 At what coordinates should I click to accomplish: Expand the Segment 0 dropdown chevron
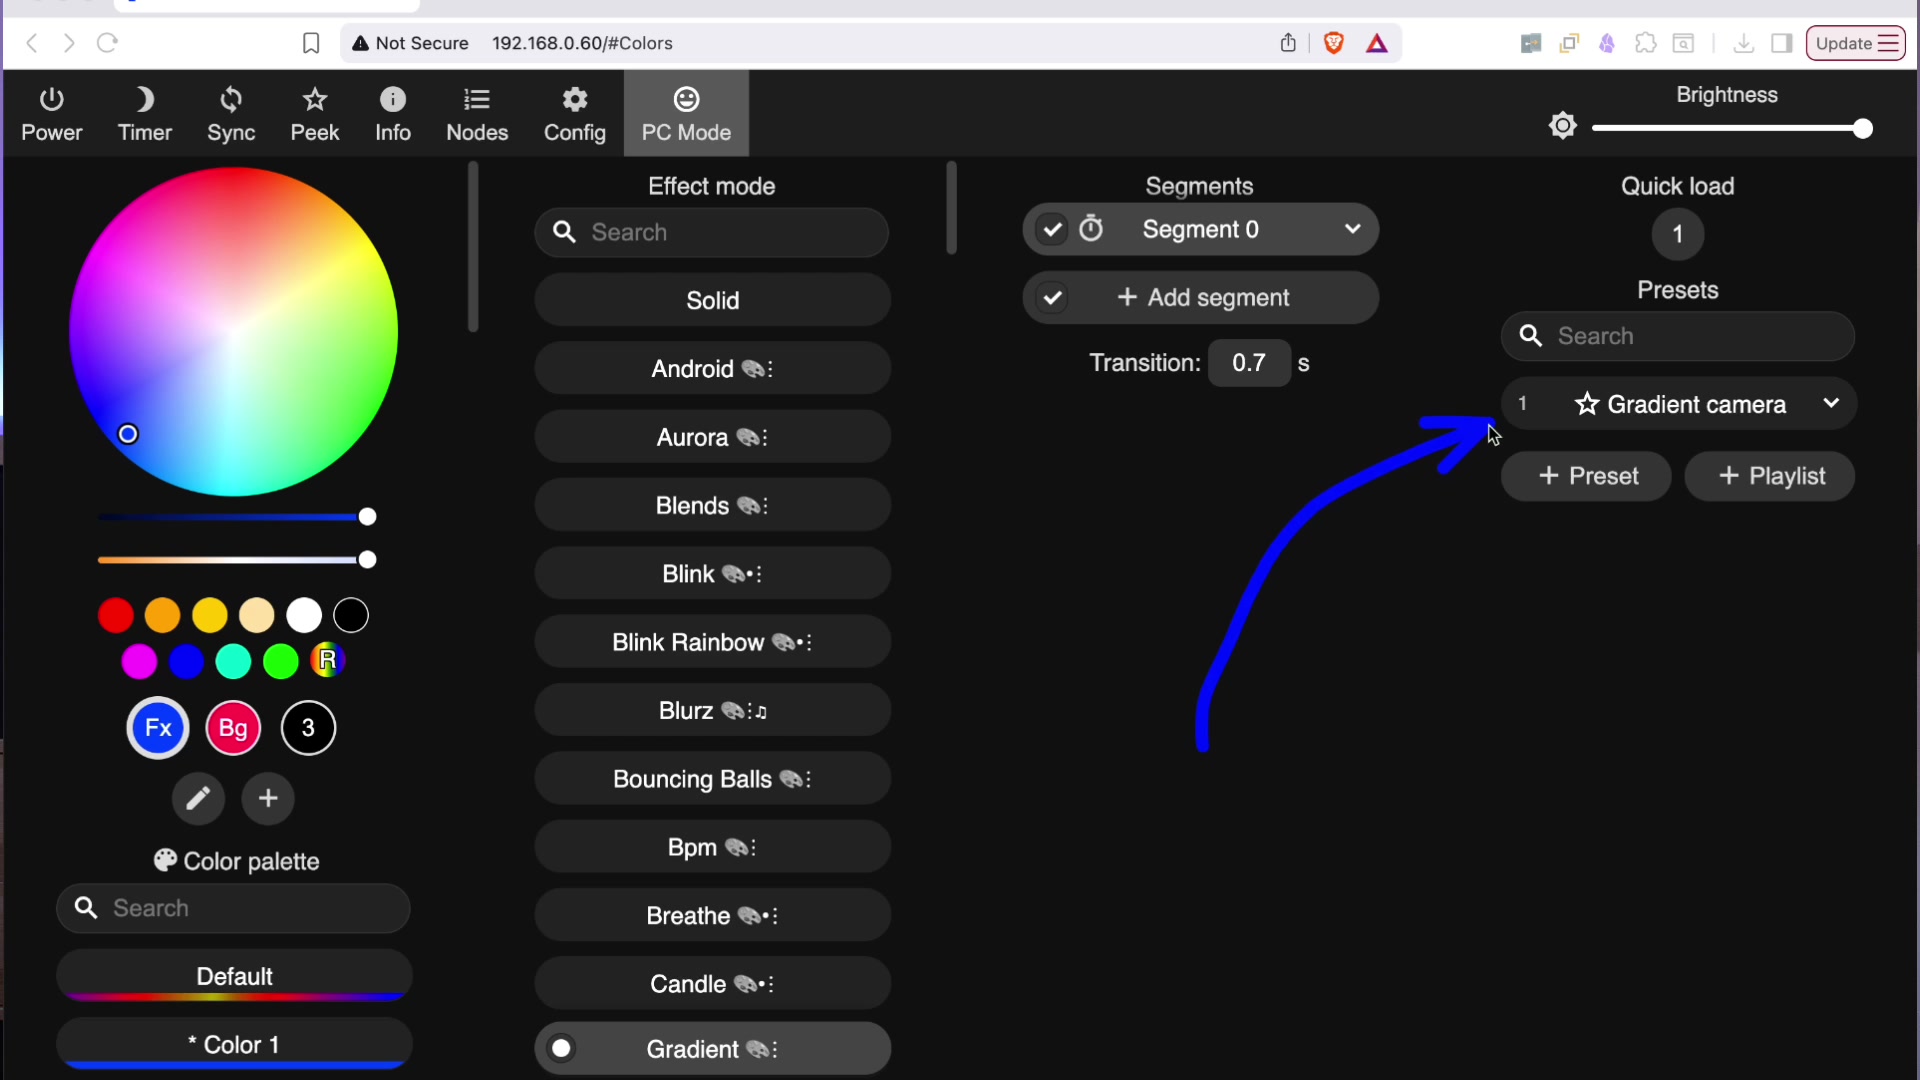tap(1353, 230)
